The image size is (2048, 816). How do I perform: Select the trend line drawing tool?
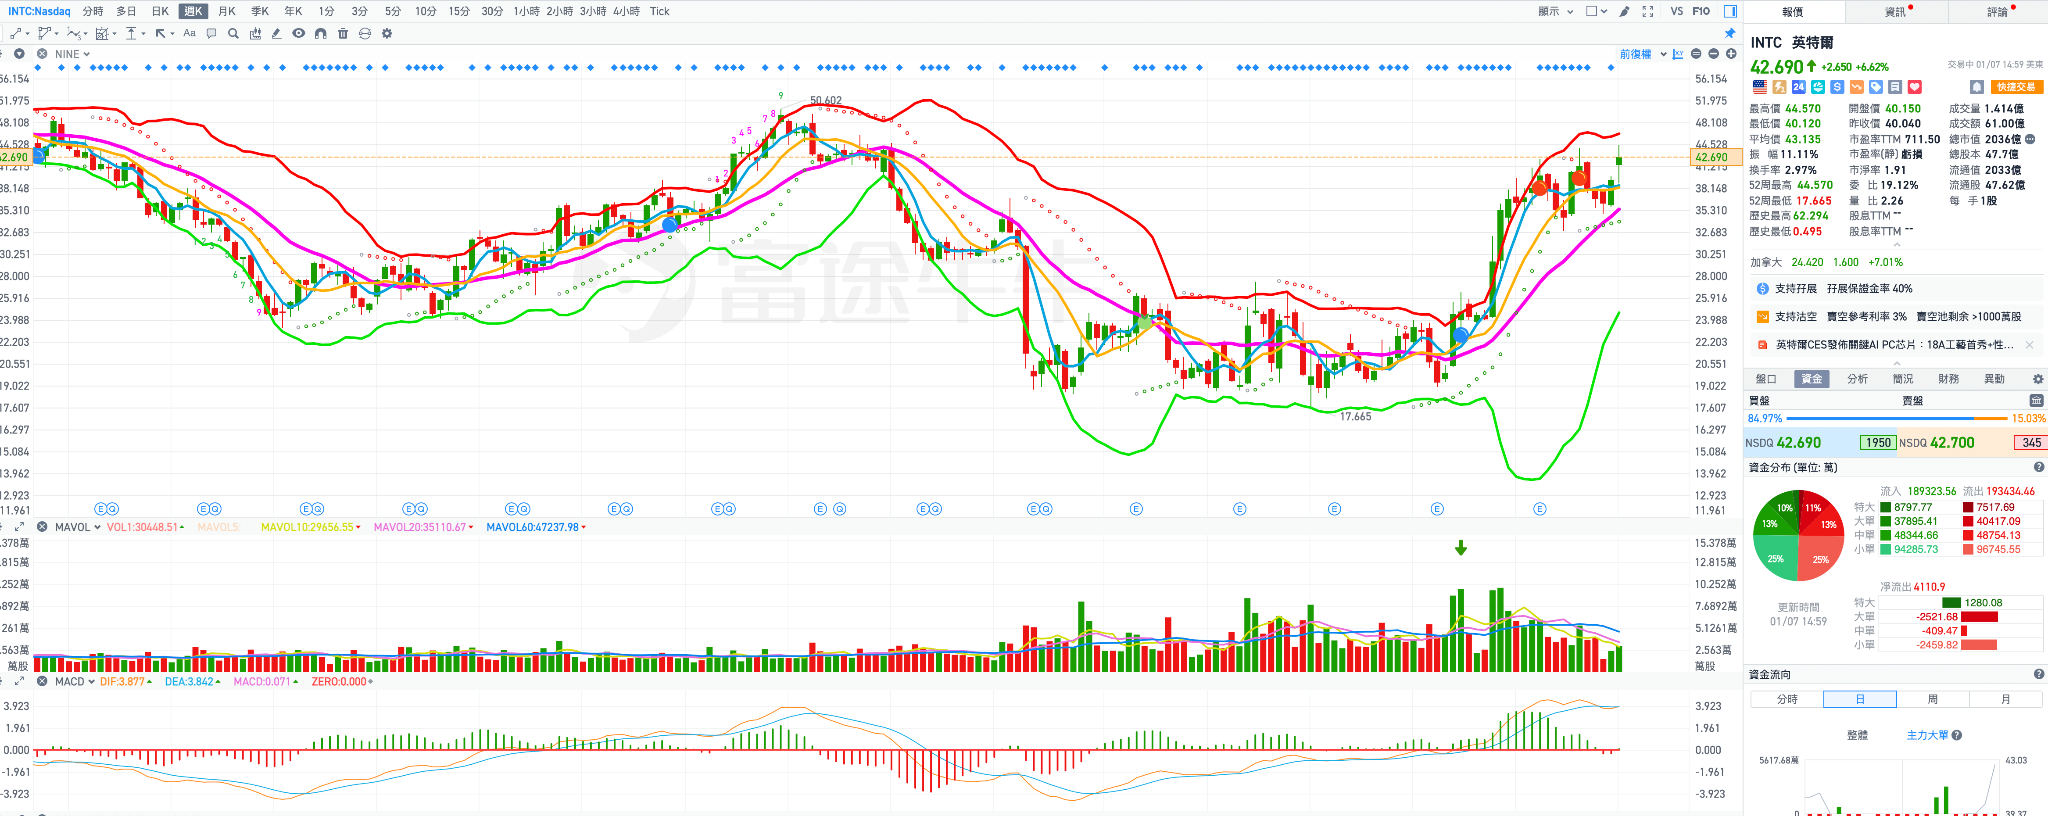point(17,33)
